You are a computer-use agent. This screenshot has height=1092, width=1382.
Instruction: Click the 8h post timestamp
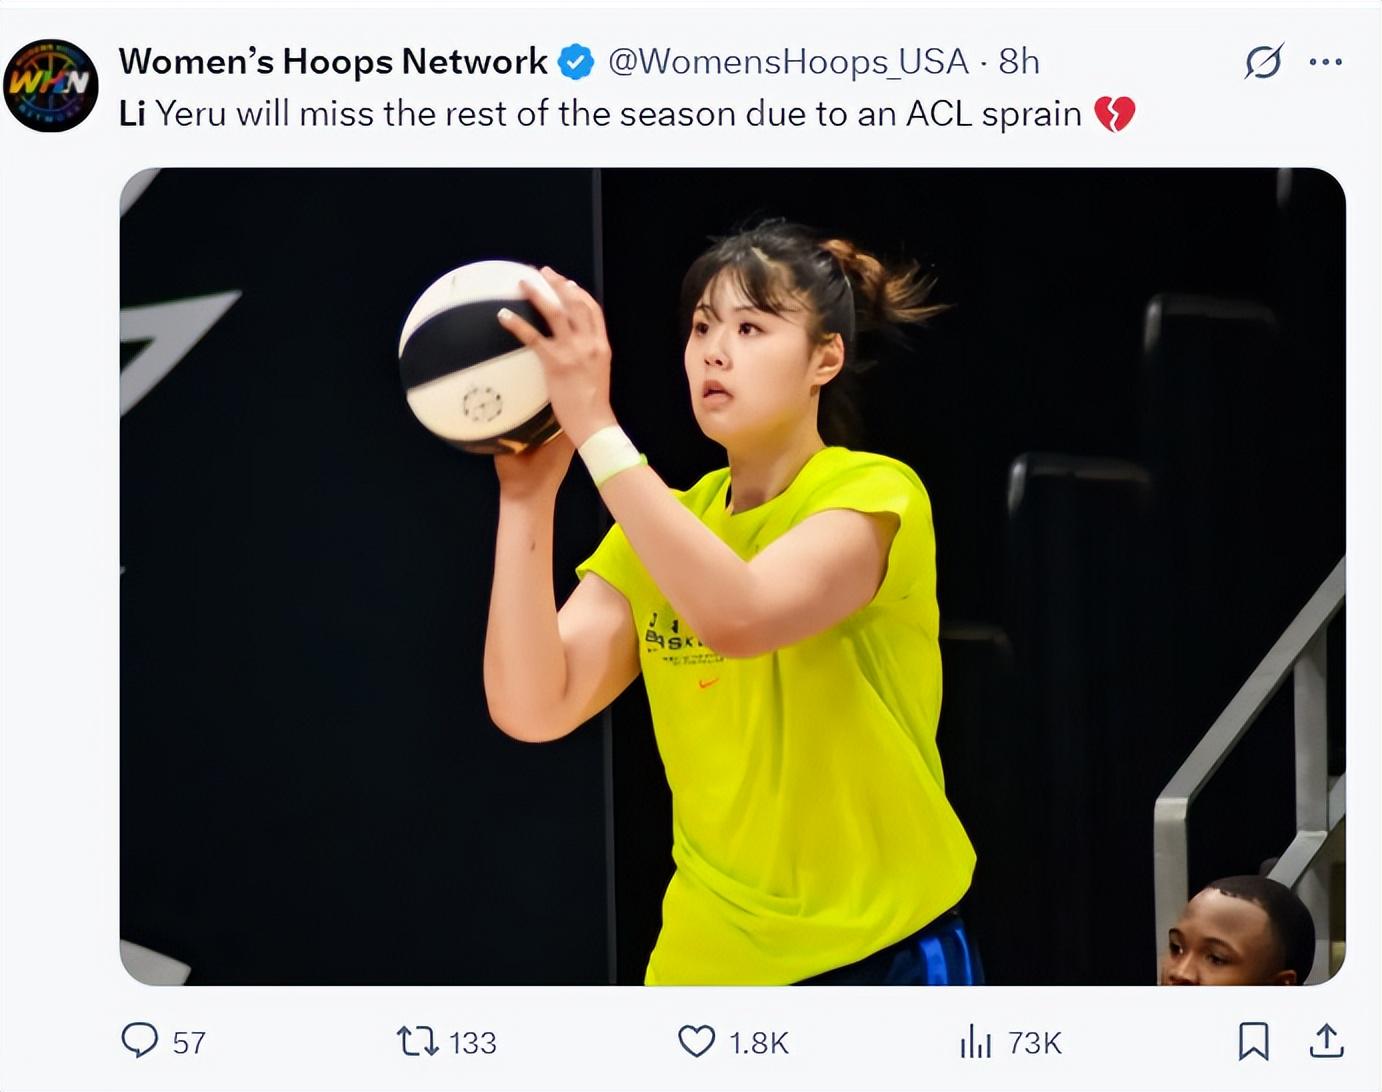1019,62
